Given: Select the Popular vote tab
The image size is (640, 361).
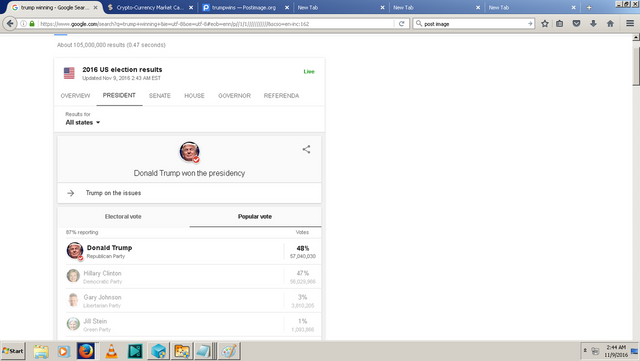Looking at the screenshot, I should [255, 217].
